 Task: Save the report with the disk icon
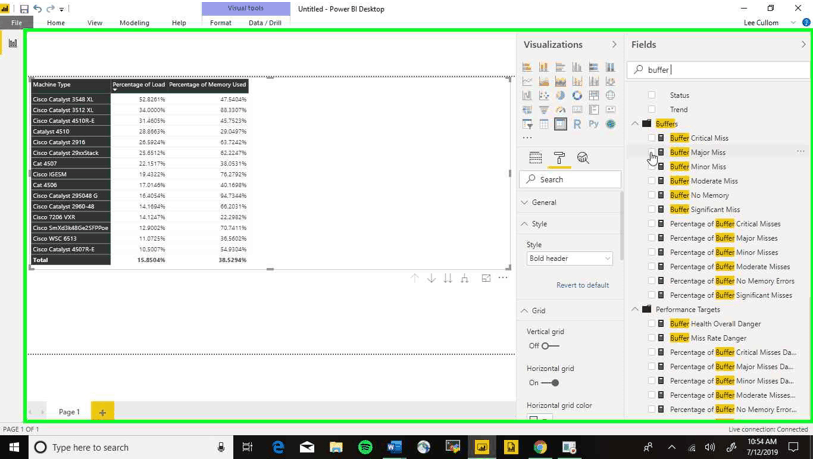[24, 9]
